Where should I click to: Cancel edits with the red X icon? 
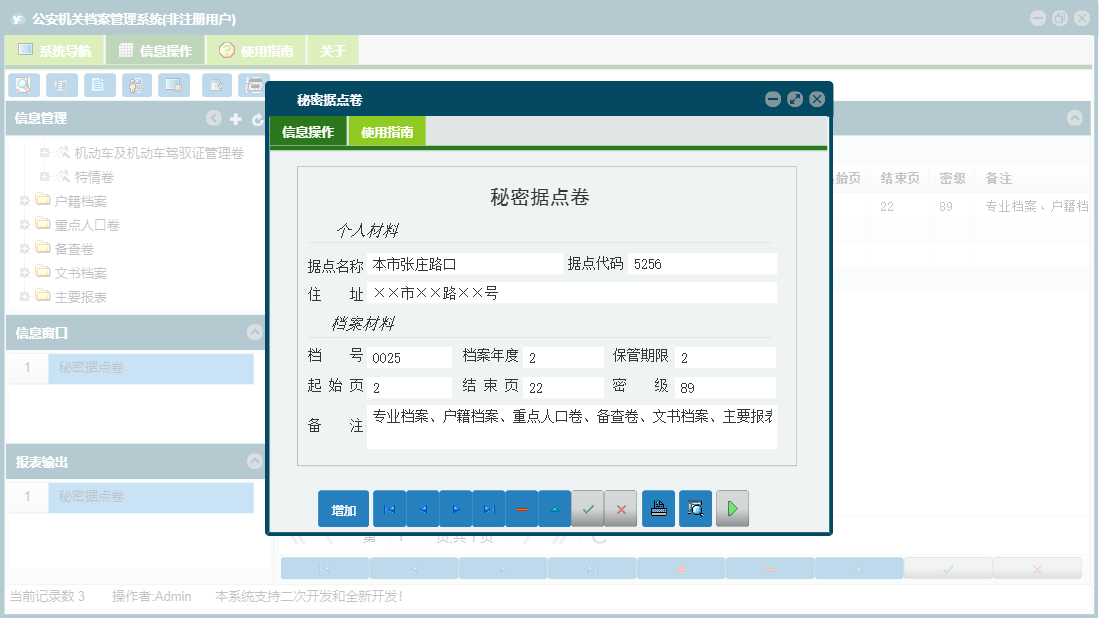coord(620,508)
